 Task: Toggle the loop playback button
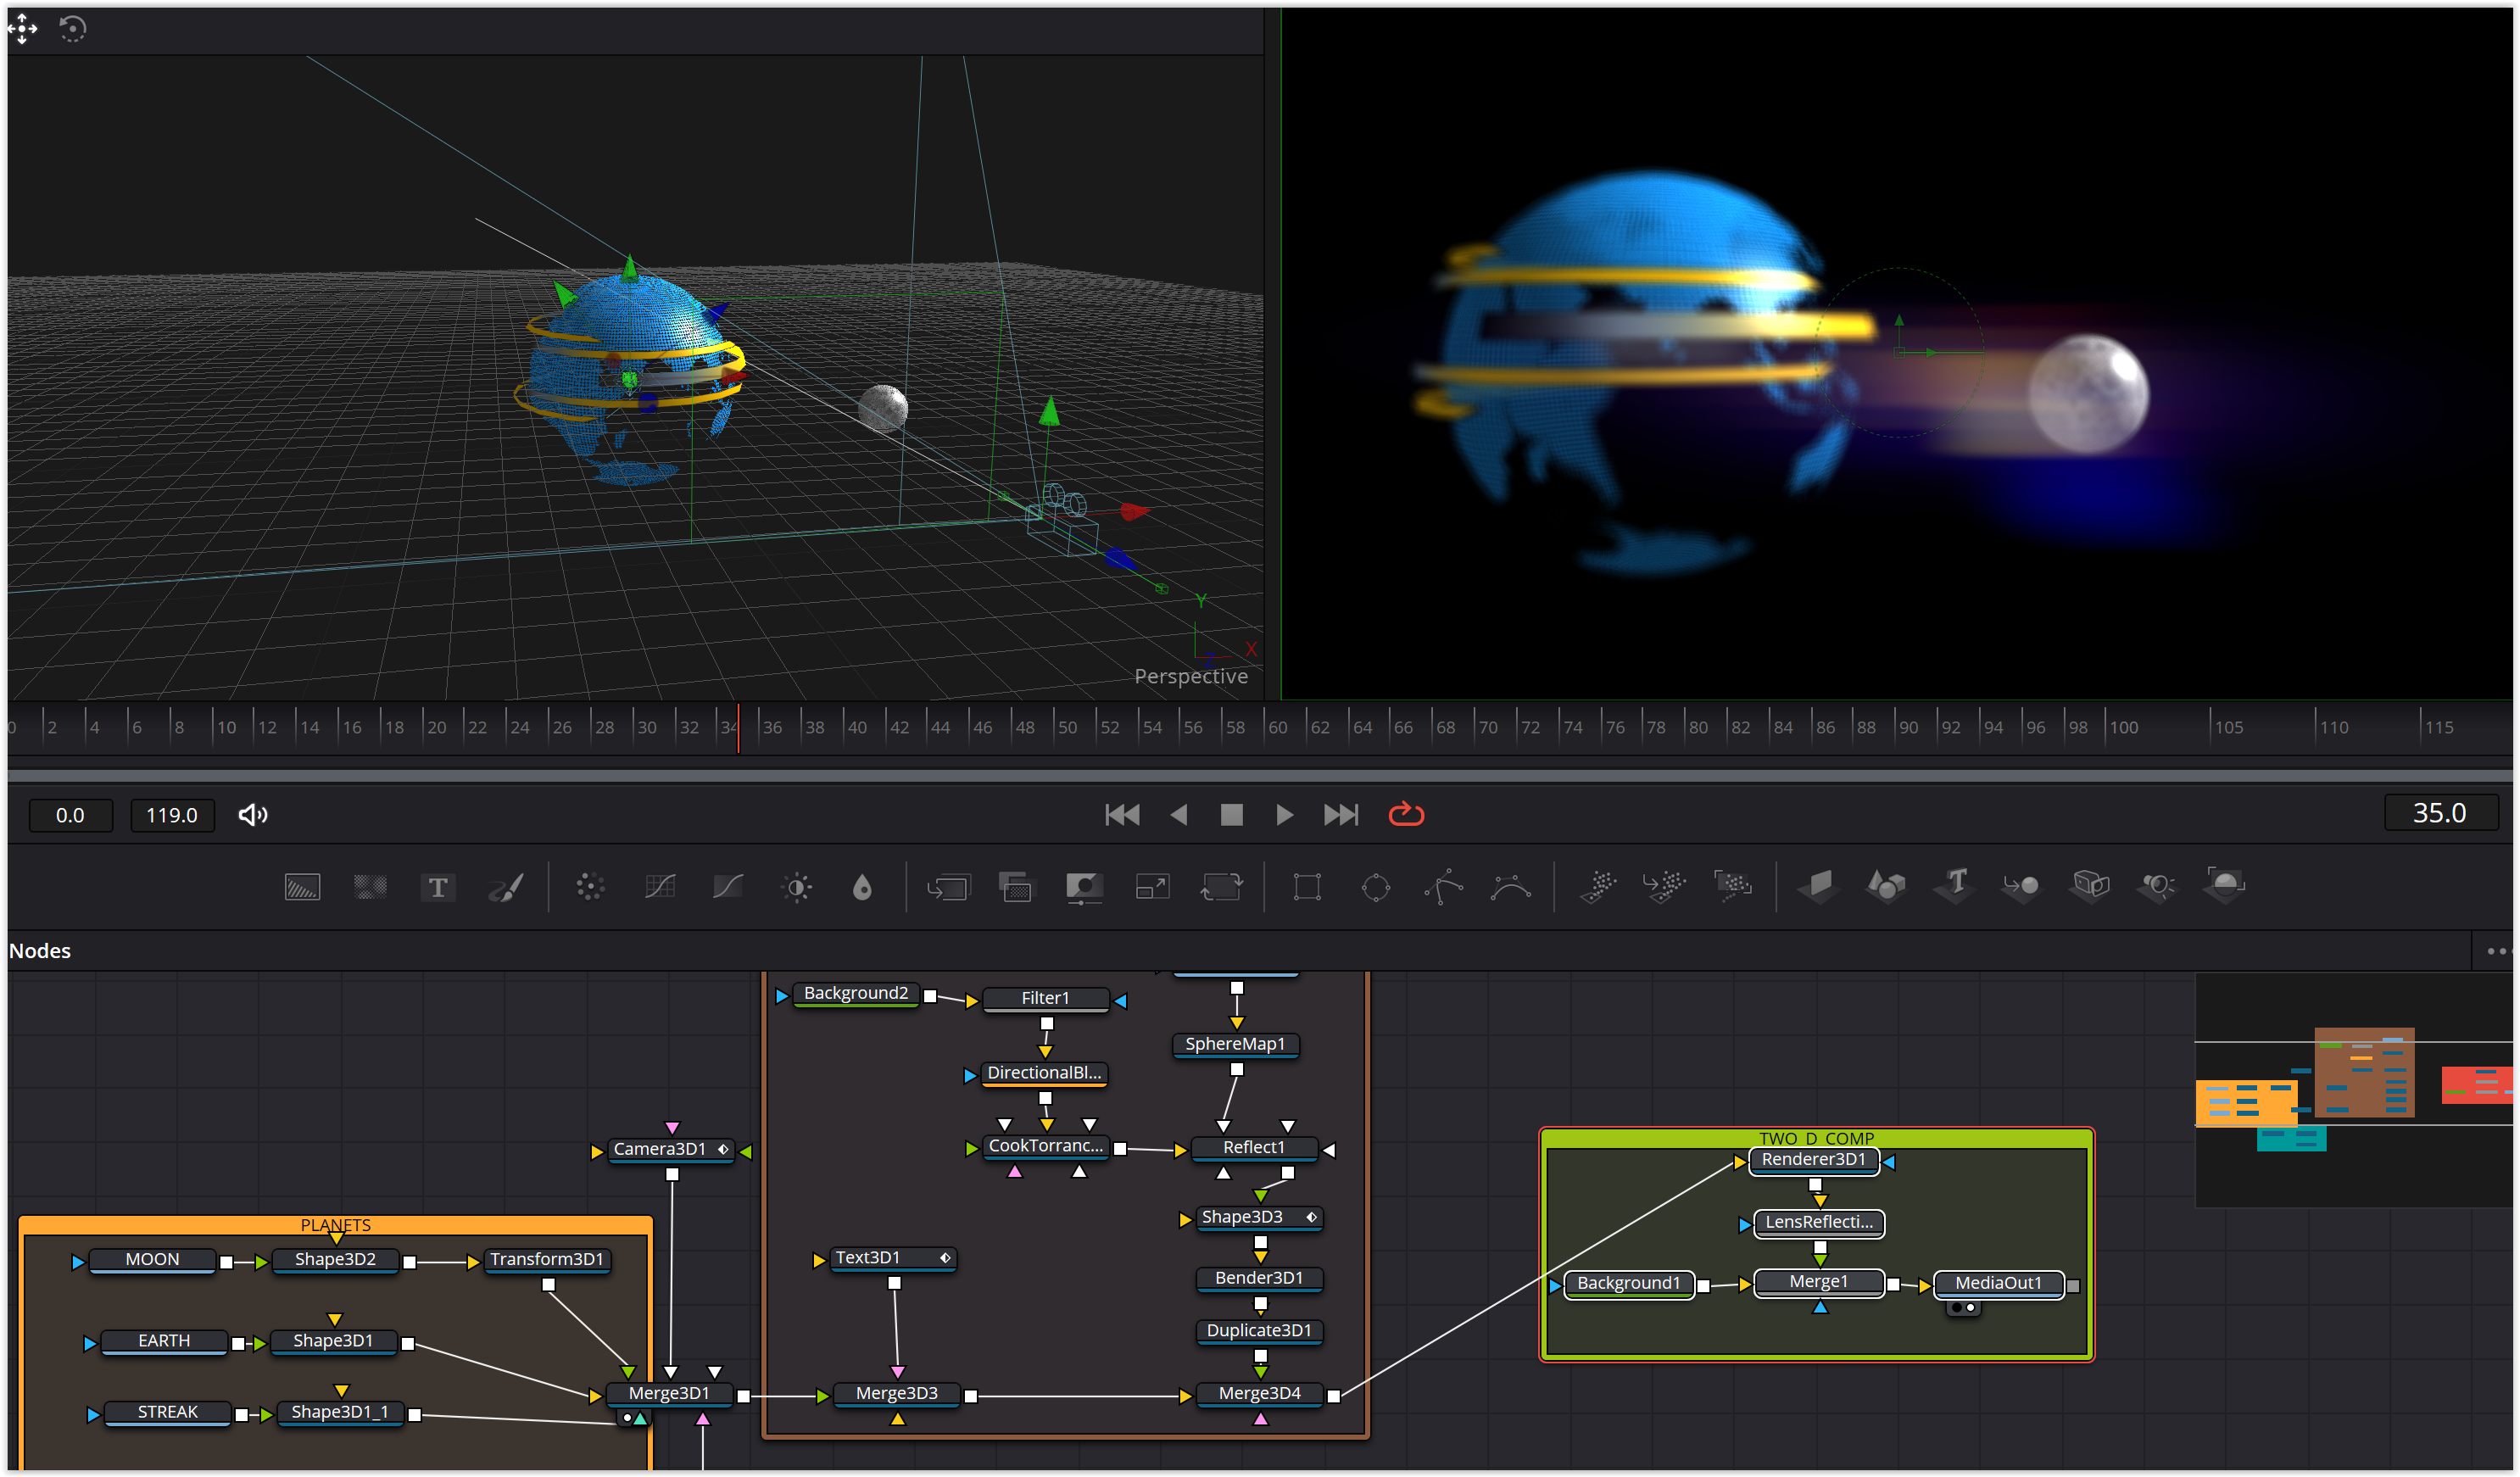1406,815
